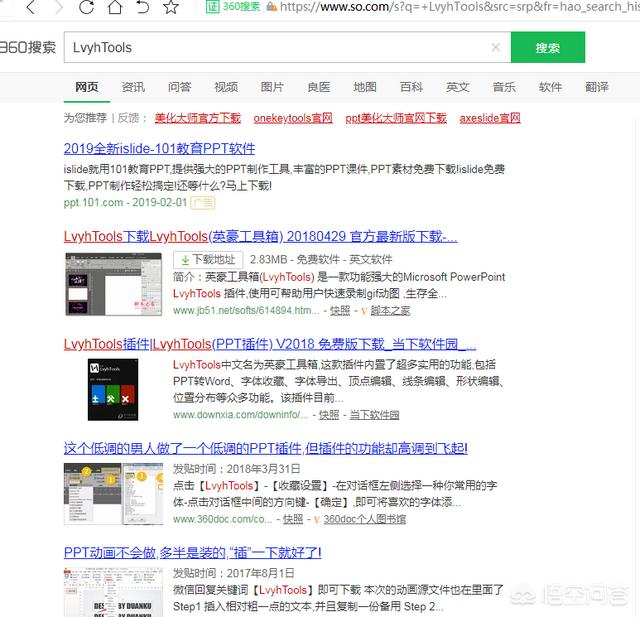Click the 360搜索 certificate badge in address bar
The image size is (640, 617).
(233, 7)
